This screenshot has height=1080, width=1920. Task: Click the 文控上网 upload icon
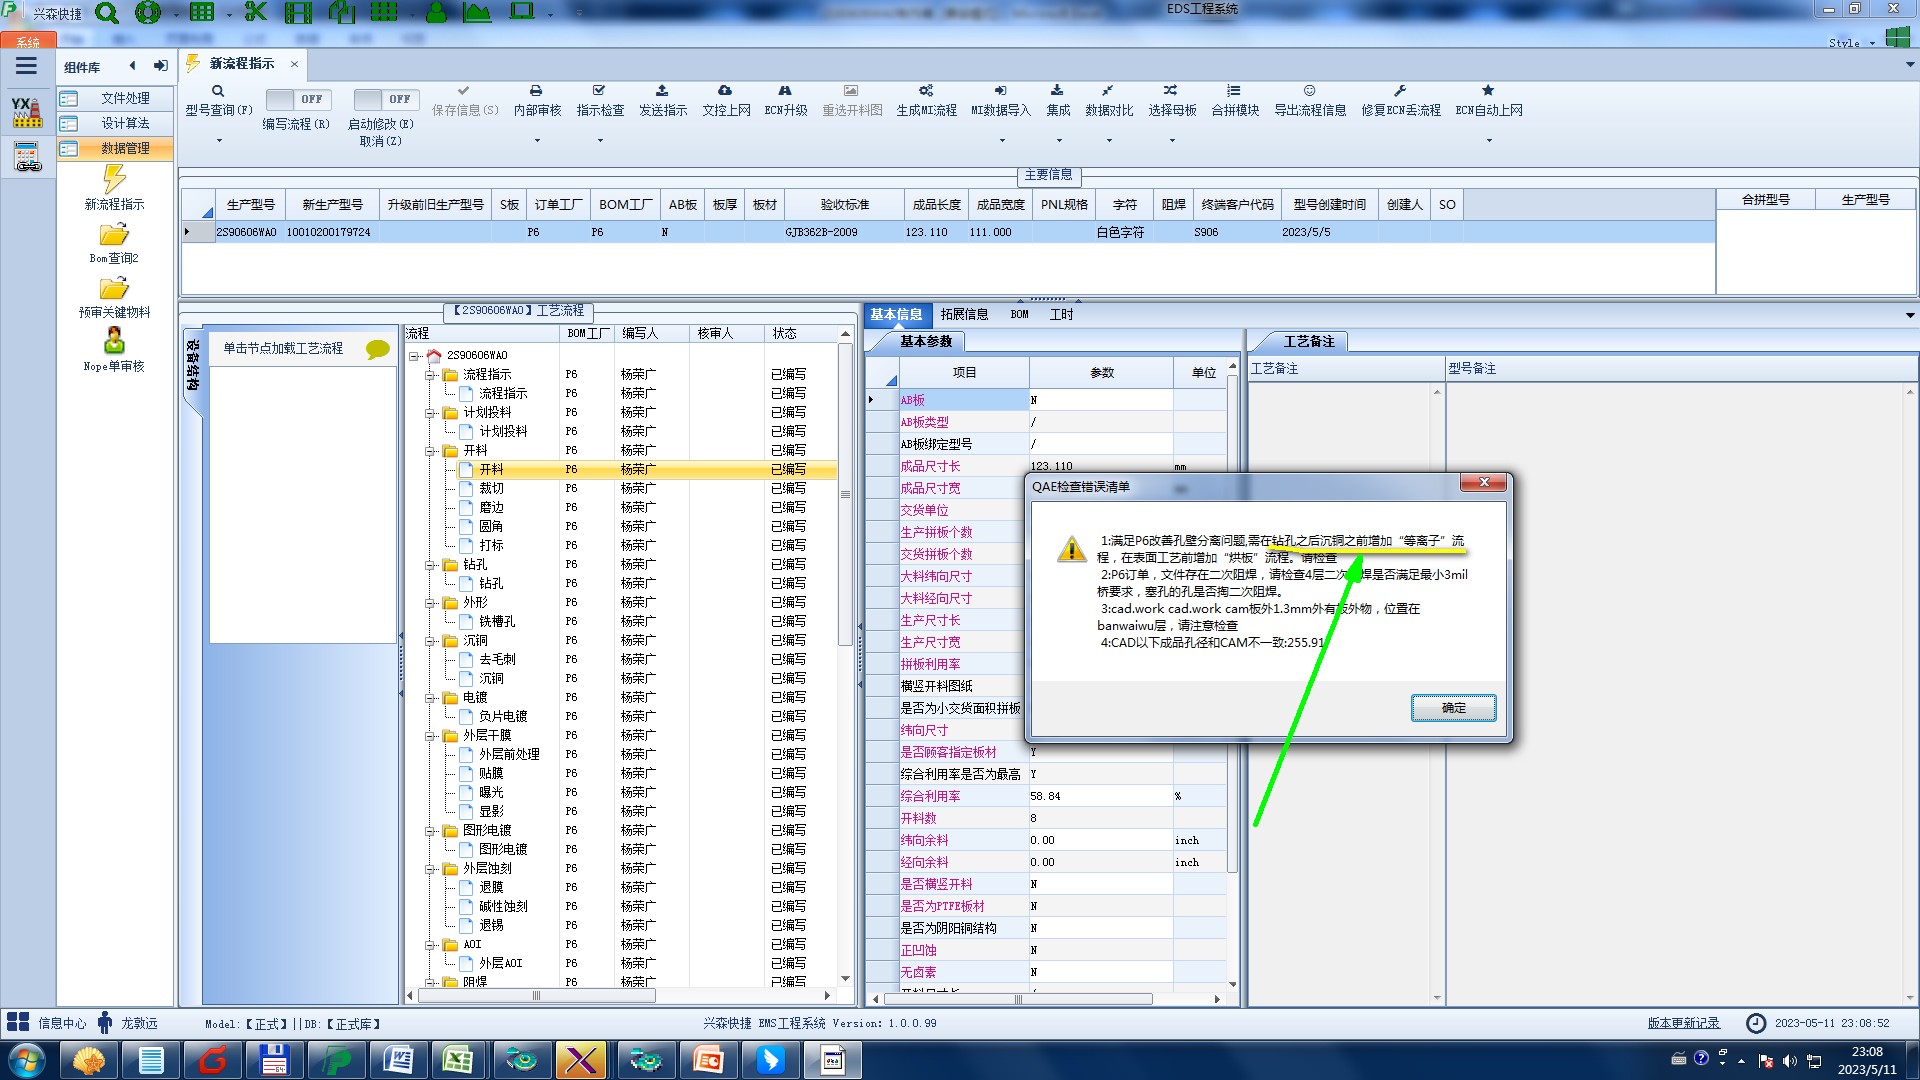725,91
